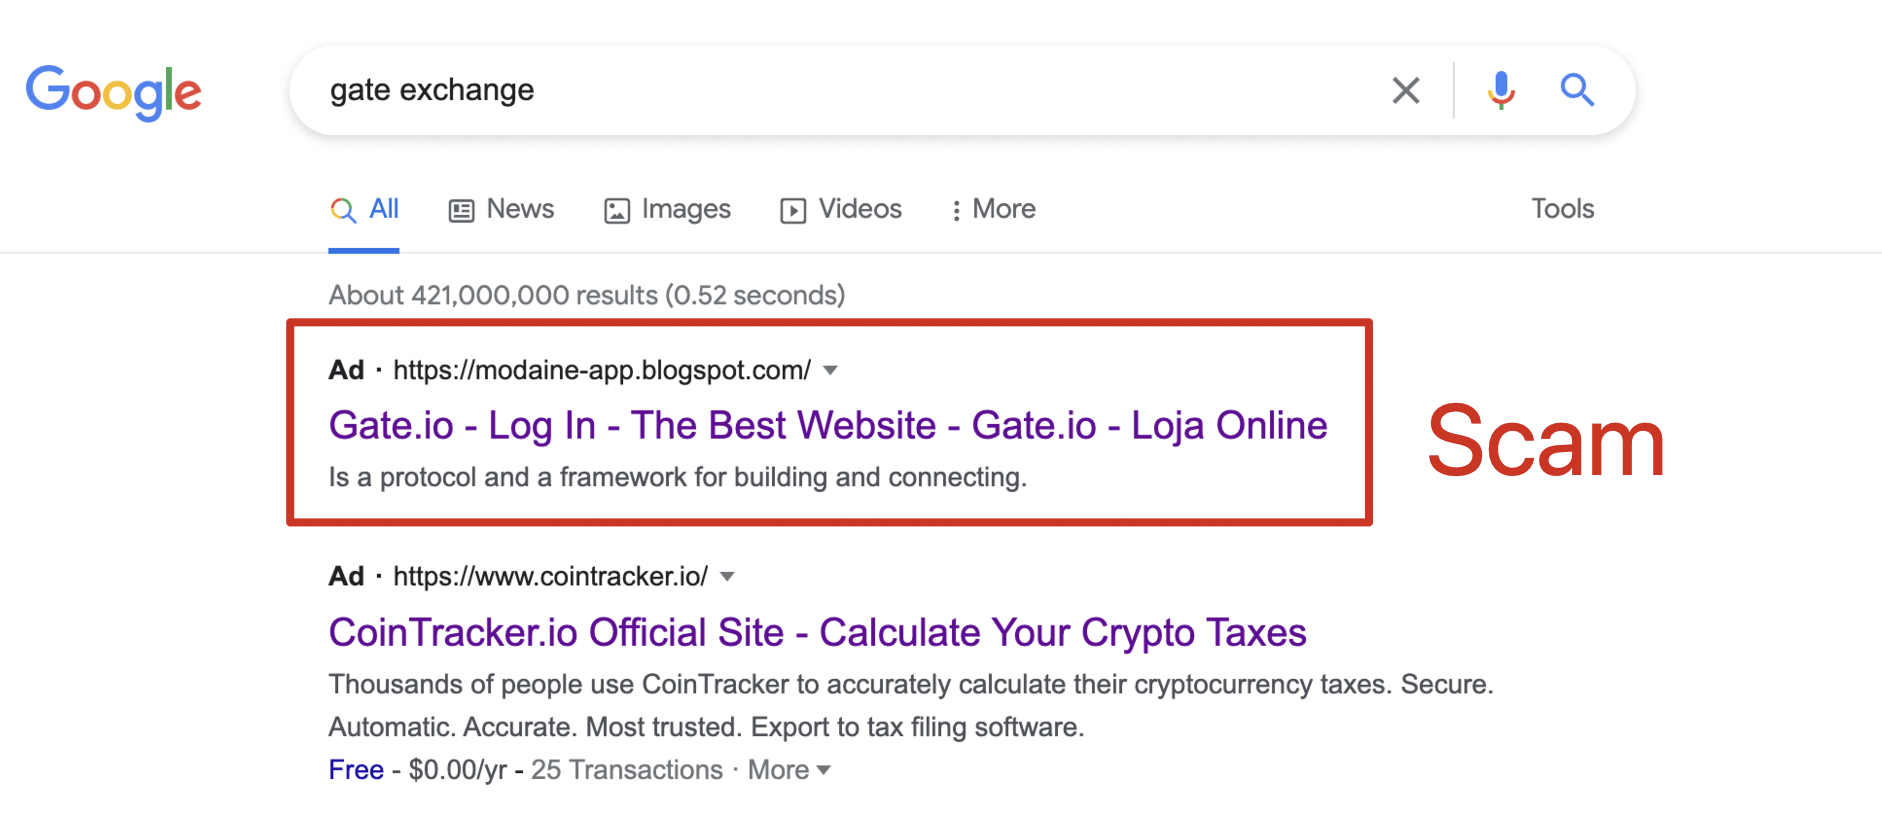Screen dimensions: 1882x840
Task: Click the Google logo
Action: click(x=114, y=92)
